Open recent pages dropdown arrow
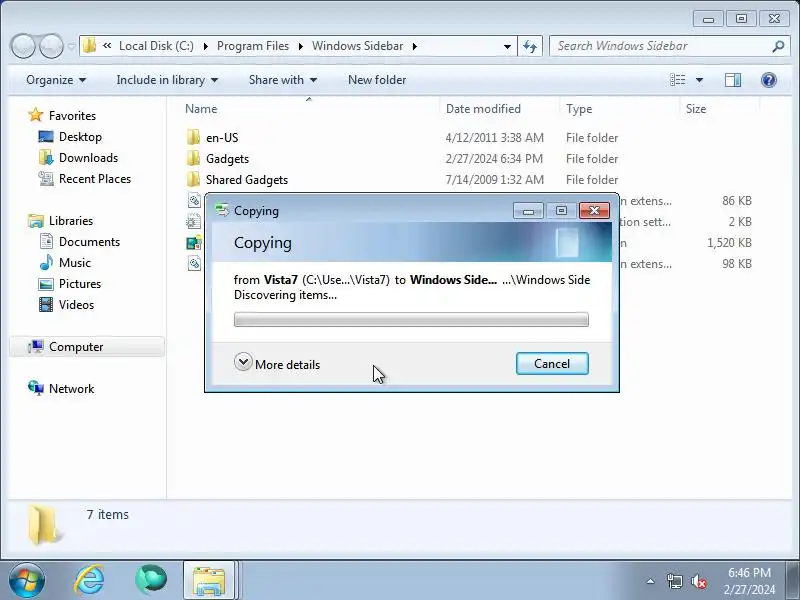Image resolution: width=800 pixels, height=600 pixels. (x=71, y=46)
